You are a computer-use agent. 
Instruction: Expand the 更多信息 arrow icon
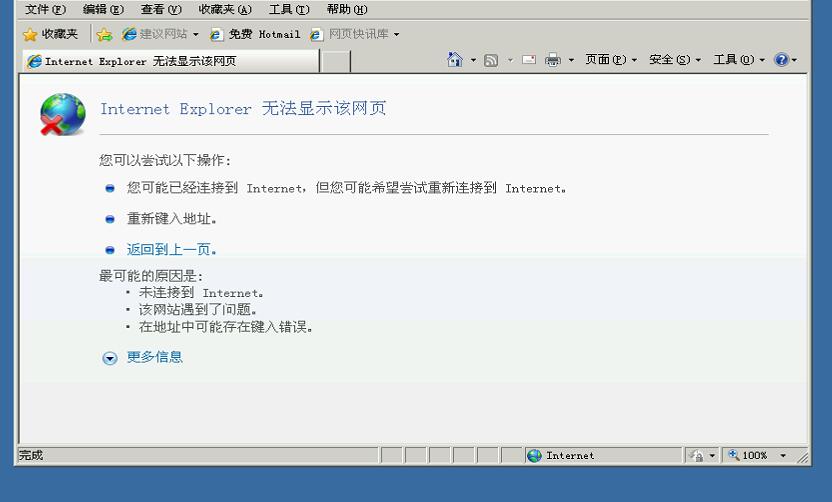110,358
